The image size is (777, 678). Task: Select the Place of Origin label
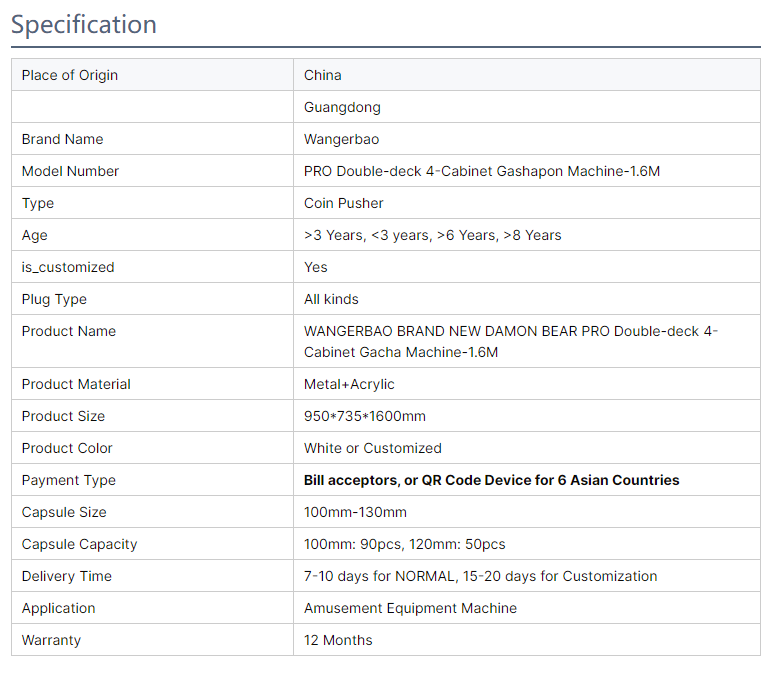[x=70, y=75]
